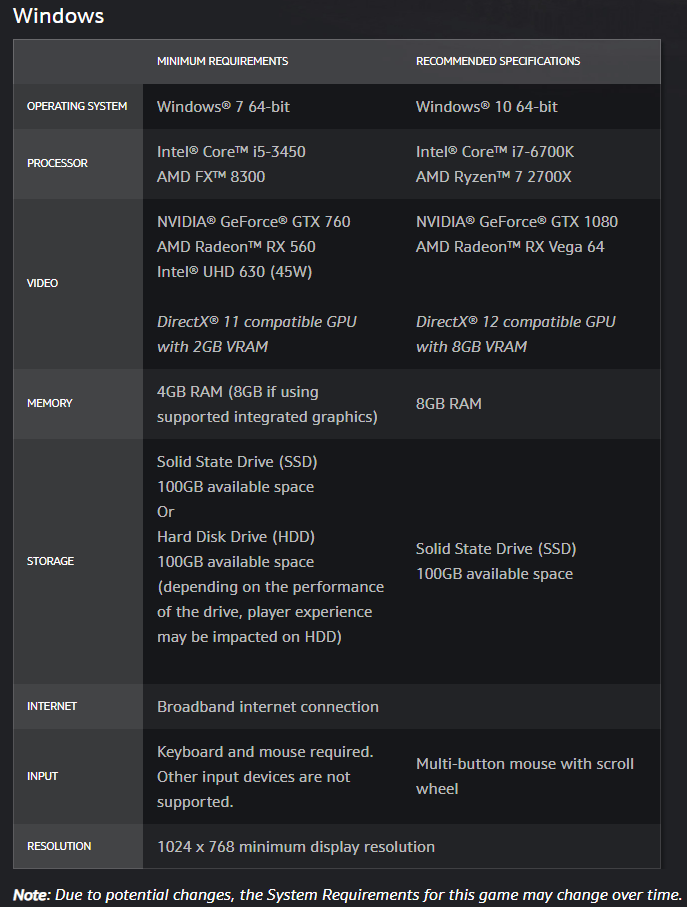This screenshot has width=687, height=907.
Task: Click the Recommended Specifications column header
Action: [x=498, y=61]
